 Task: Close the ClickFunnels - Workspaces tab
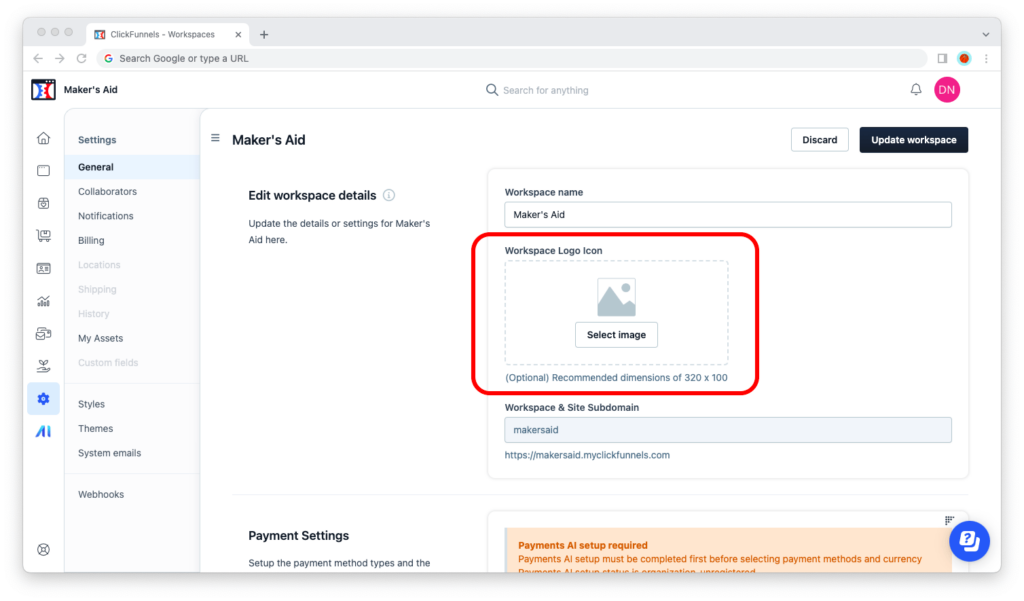click(238, 35)
